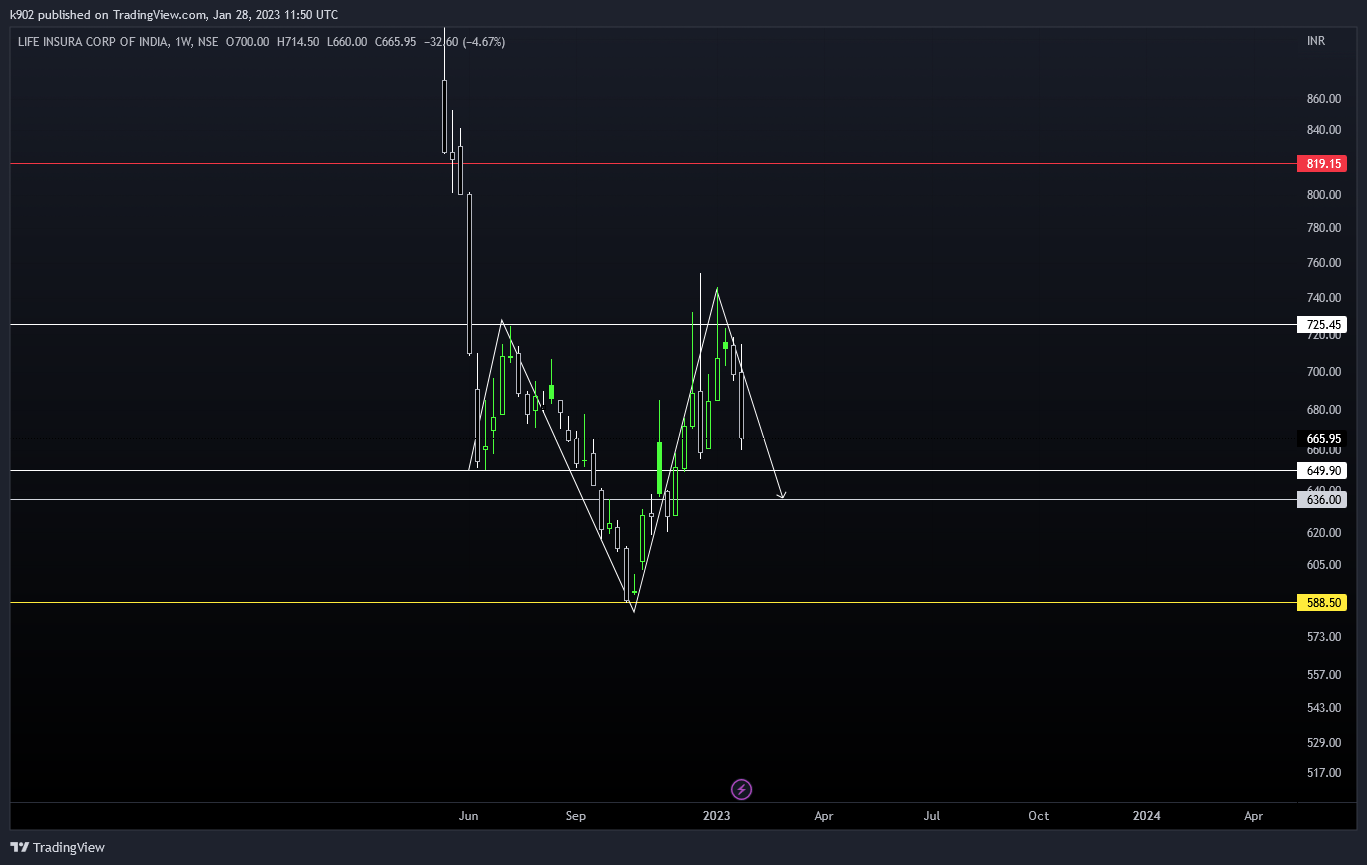This screenshot has height=865, width=1367.
Task: Click the 800.00 price axis tick
Action: tap(1323, 195)
